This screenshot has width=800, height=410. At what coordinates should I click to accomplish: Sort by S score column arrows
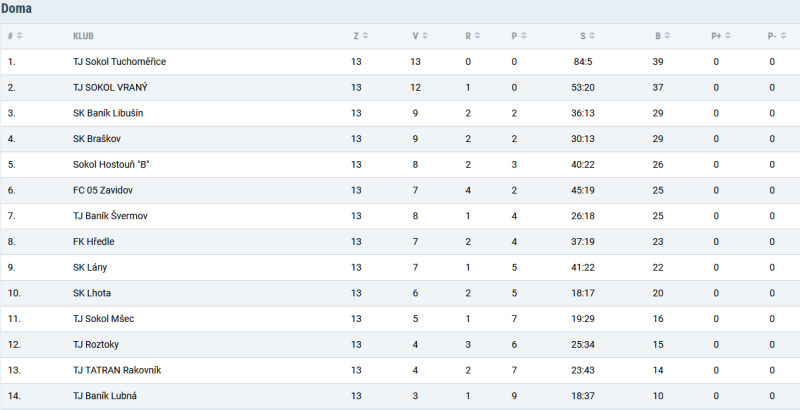pos(592,36)
